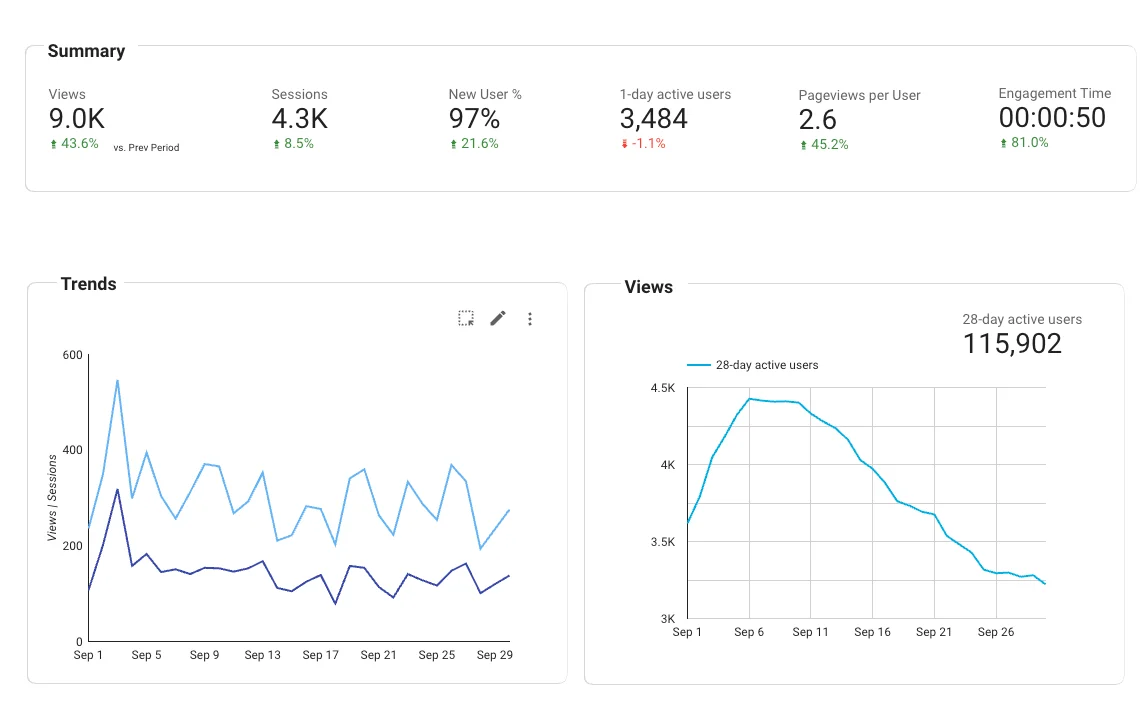Screen dimensions: 1147x705
Task: Click the chart selection tool icon in Trends
Action: pos(466,319)
